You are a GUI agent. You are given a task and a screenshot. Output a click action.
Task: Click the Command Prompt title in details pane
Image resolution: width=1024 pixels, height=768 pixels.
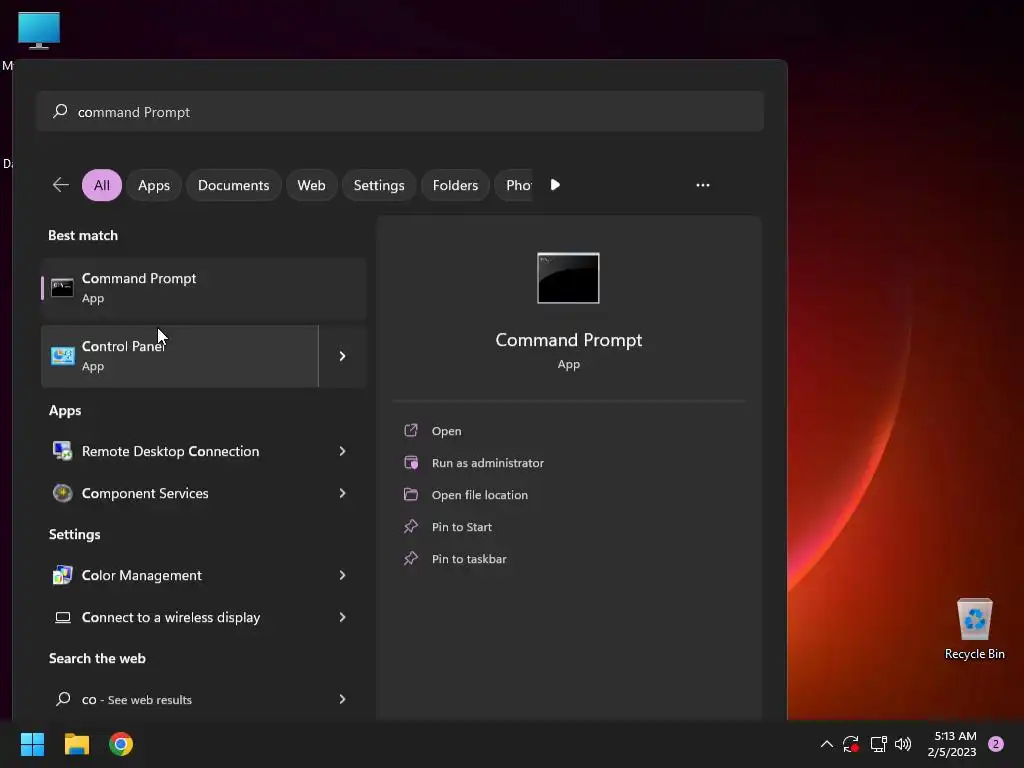click(568, 340)
